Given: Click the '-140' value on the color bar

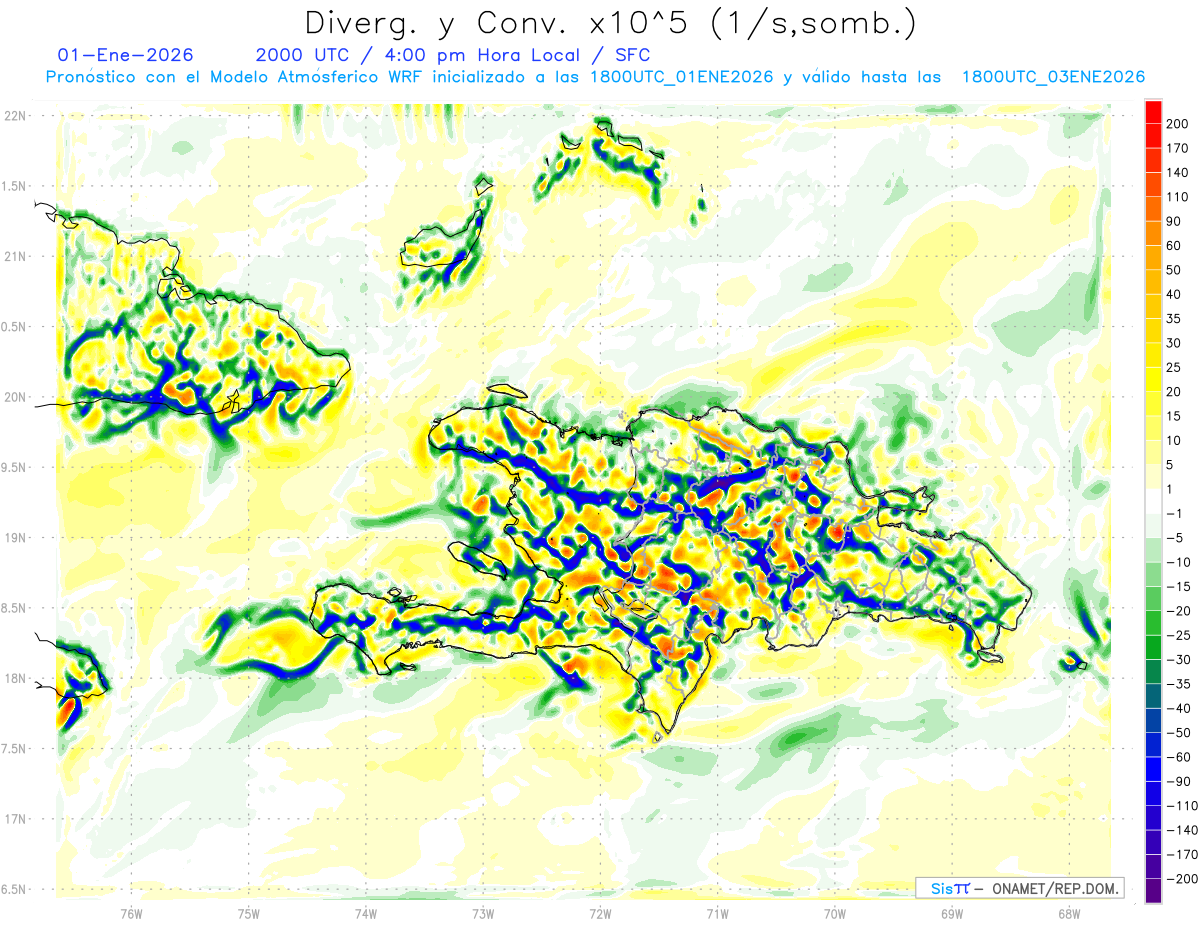Looking at the screenshot, I should point(1182,830).
